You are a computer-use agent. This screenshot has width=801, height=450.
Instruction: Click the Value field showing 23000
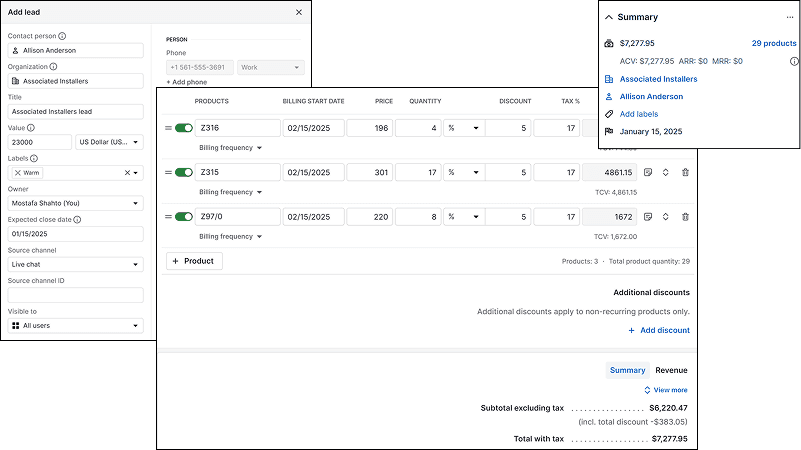point(40,142)
